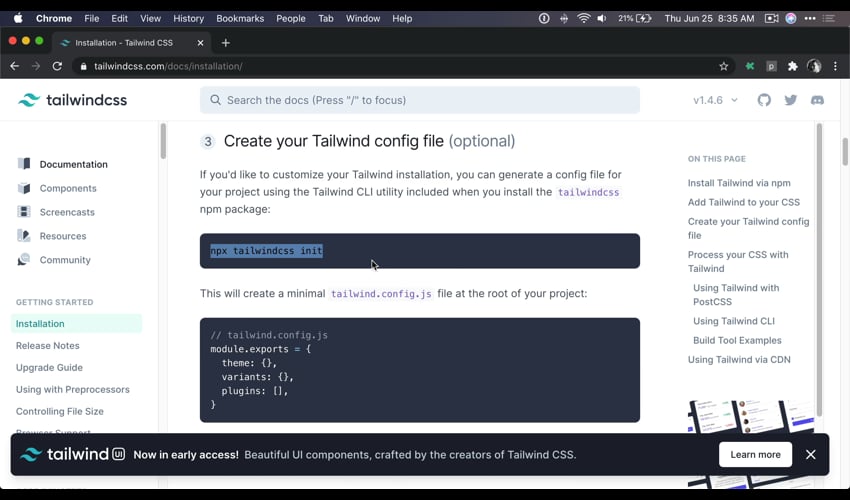This screenshot has height=500, width=850.
Task: Open the View menu
Action: (x=150, y=18)
